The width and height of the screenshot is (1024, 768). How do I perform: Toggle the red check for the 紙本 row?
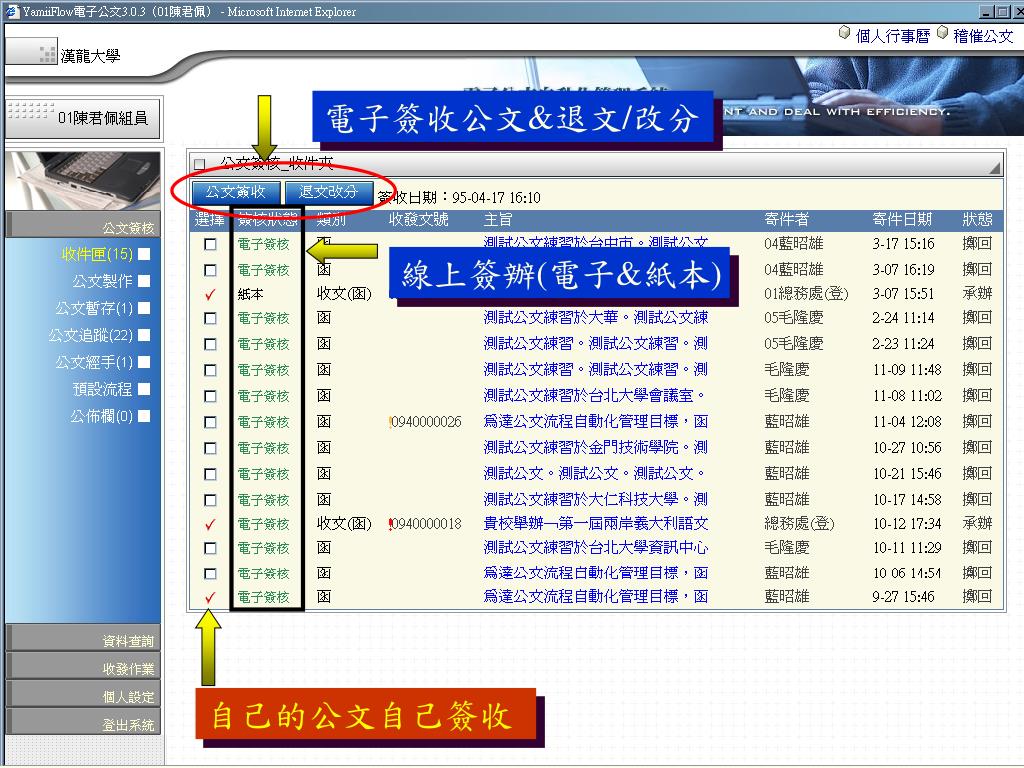210,295
